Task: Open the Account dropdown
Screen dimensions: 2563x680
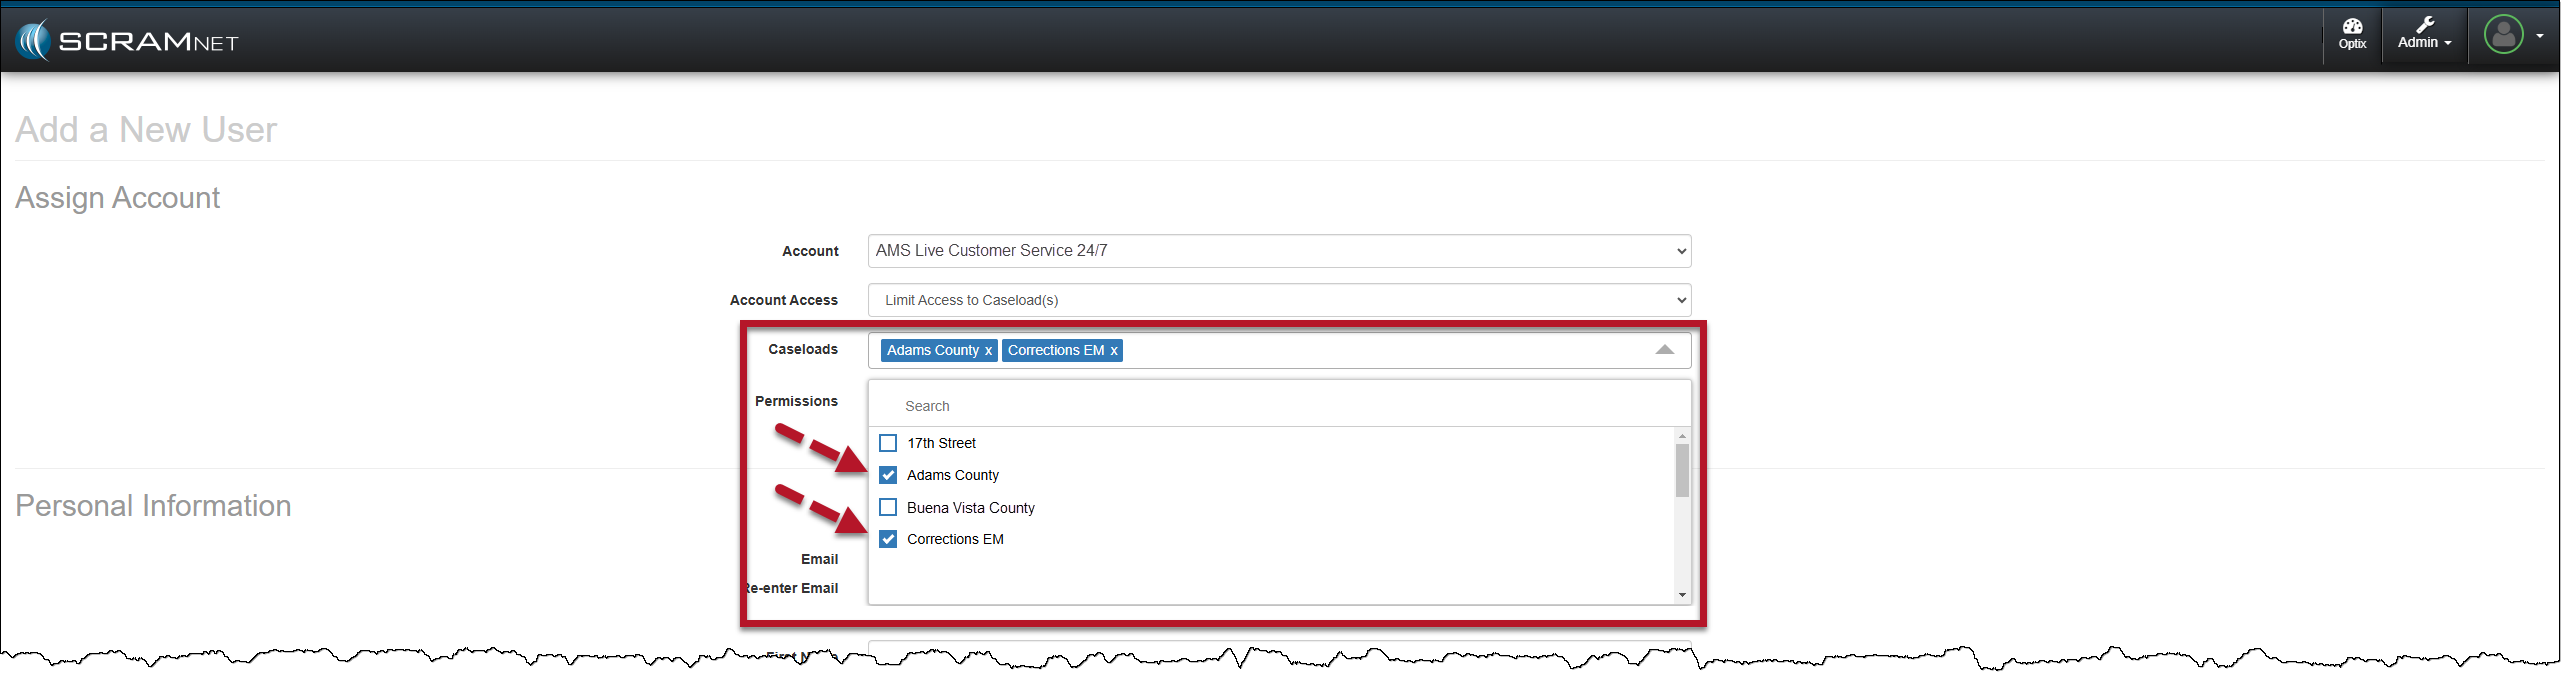Action: point(1278,251)
